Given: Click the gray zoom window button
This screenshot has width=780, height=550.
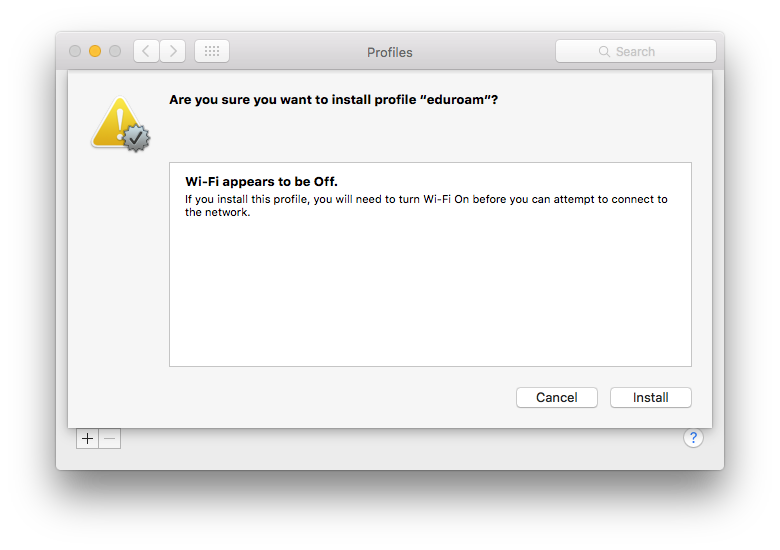Looking at the screenshot, I should pos(115,51).
